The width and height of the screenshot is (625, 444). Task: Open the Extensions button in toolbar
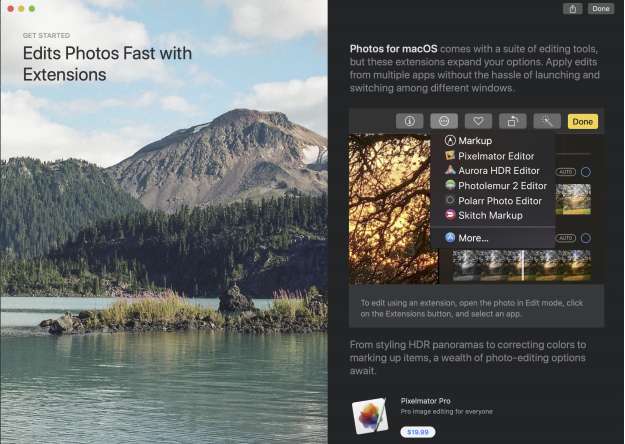coord(444,121)
